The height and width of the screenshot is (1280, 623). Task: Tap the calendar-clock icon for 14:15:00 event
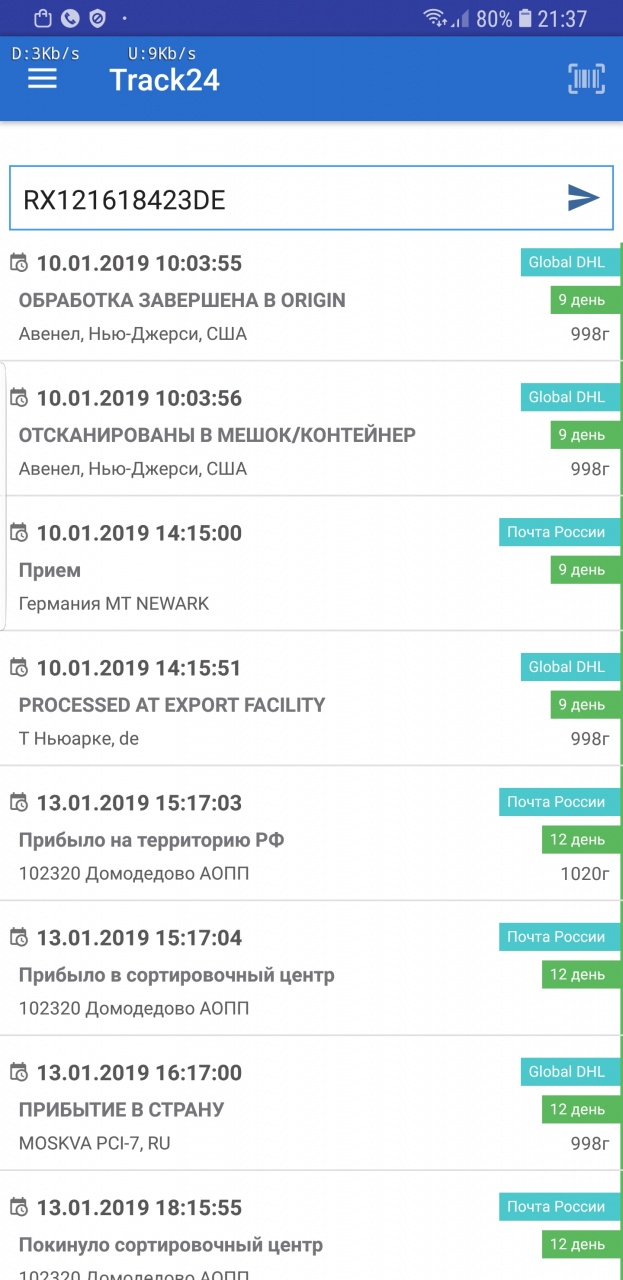[x=19, y=533]
